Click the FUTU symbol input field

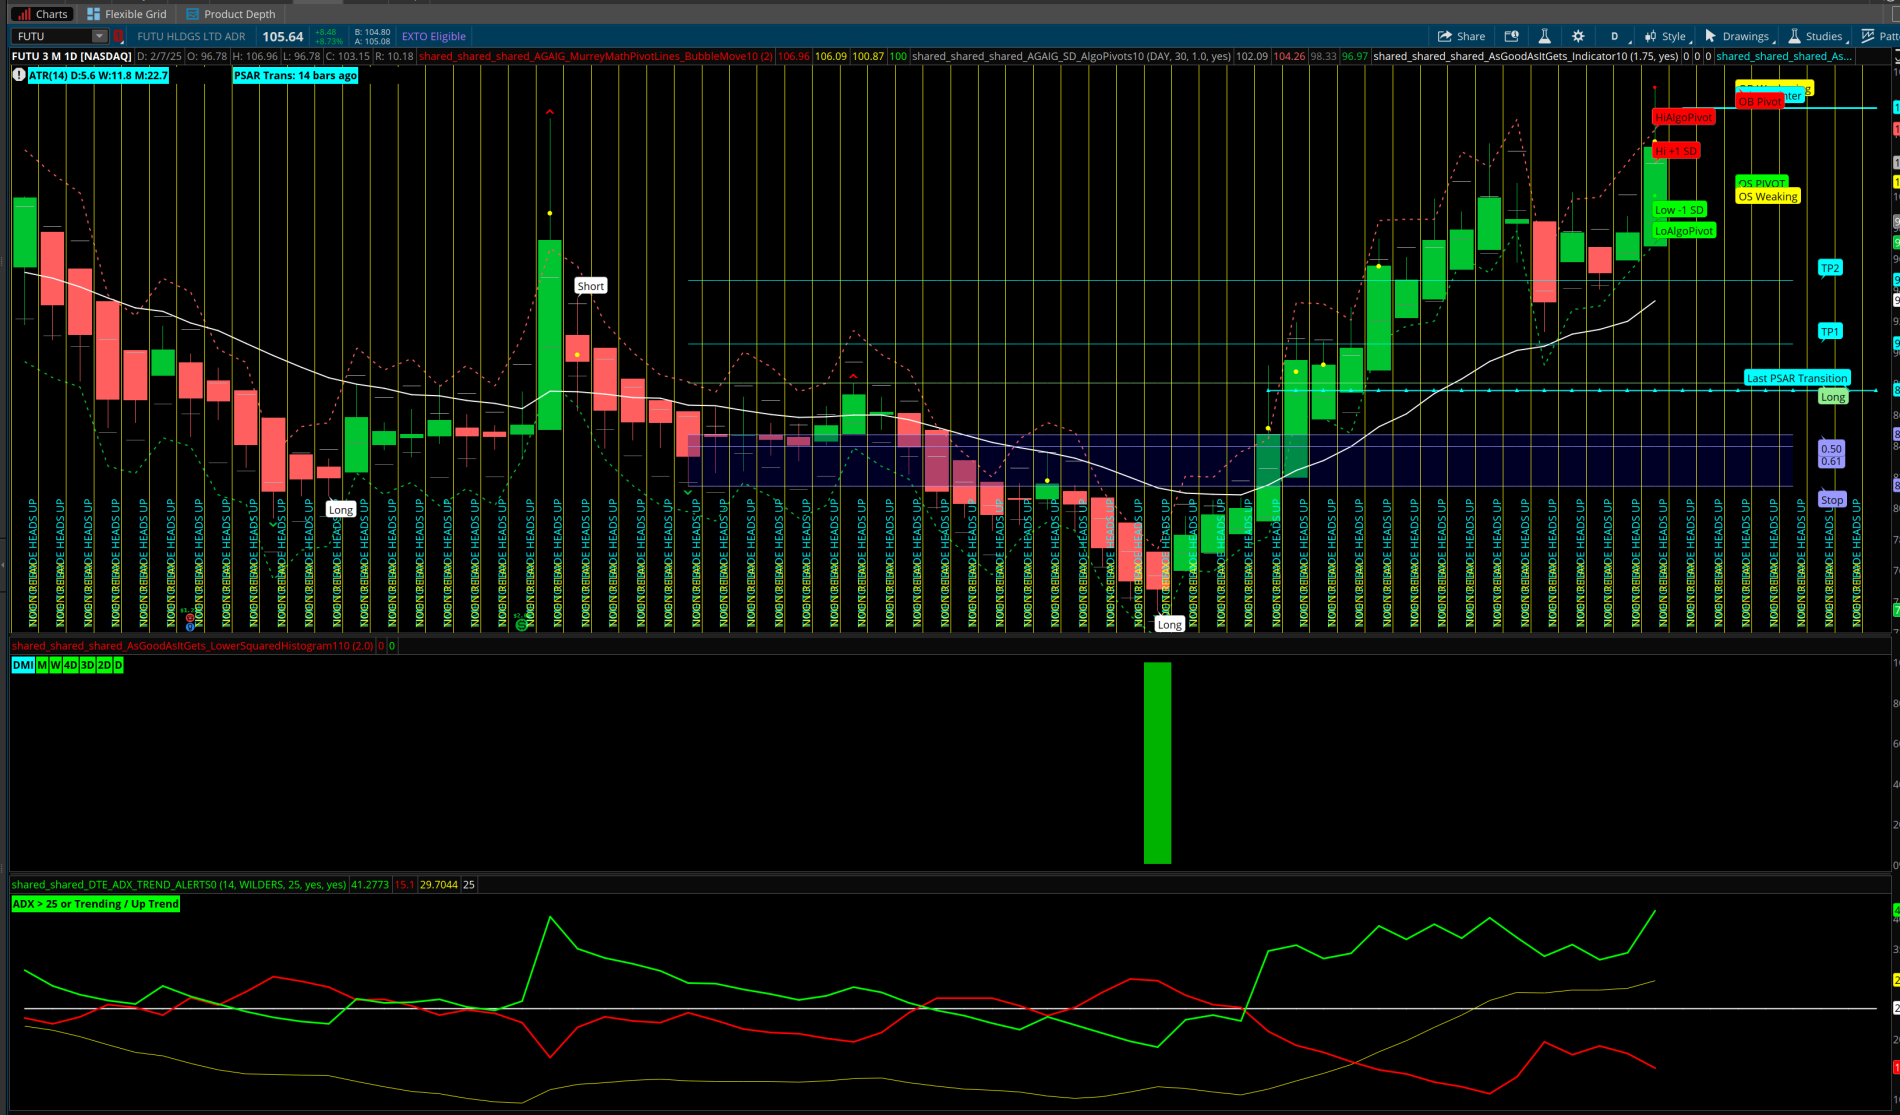tap(52, 36)
